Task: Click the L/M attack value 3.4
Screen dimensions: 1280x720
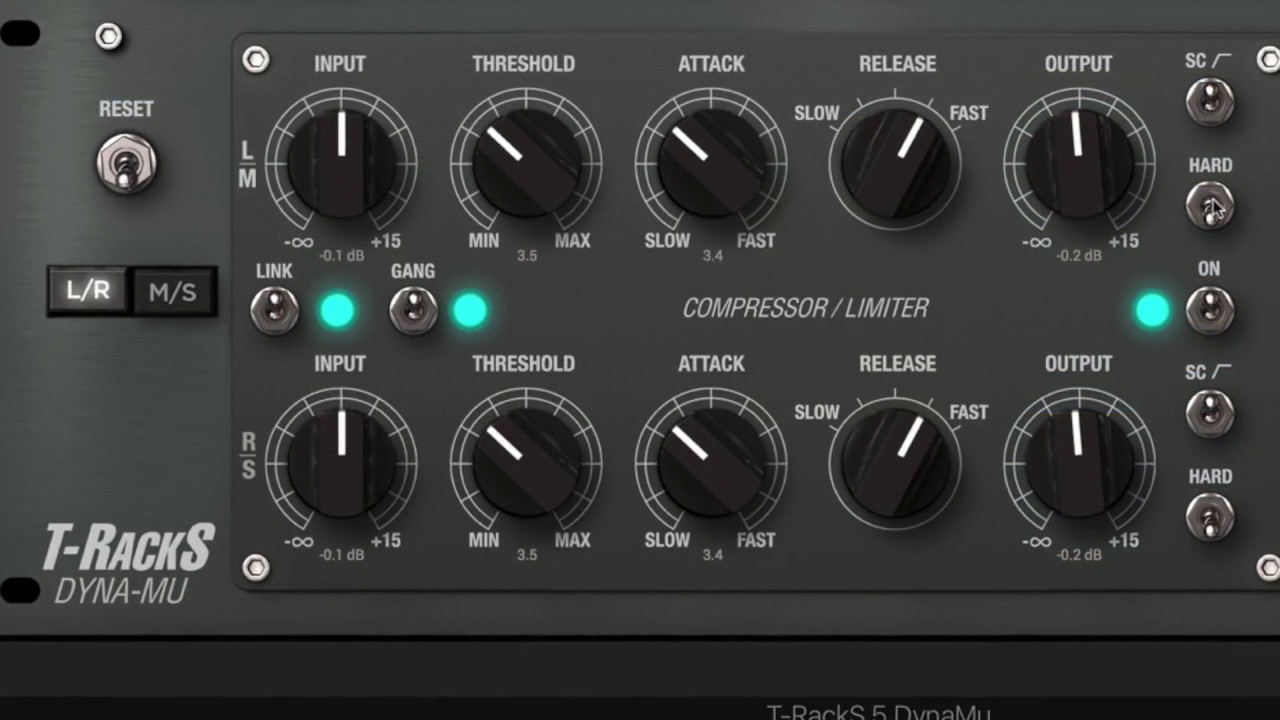Action: click(712, 256)
